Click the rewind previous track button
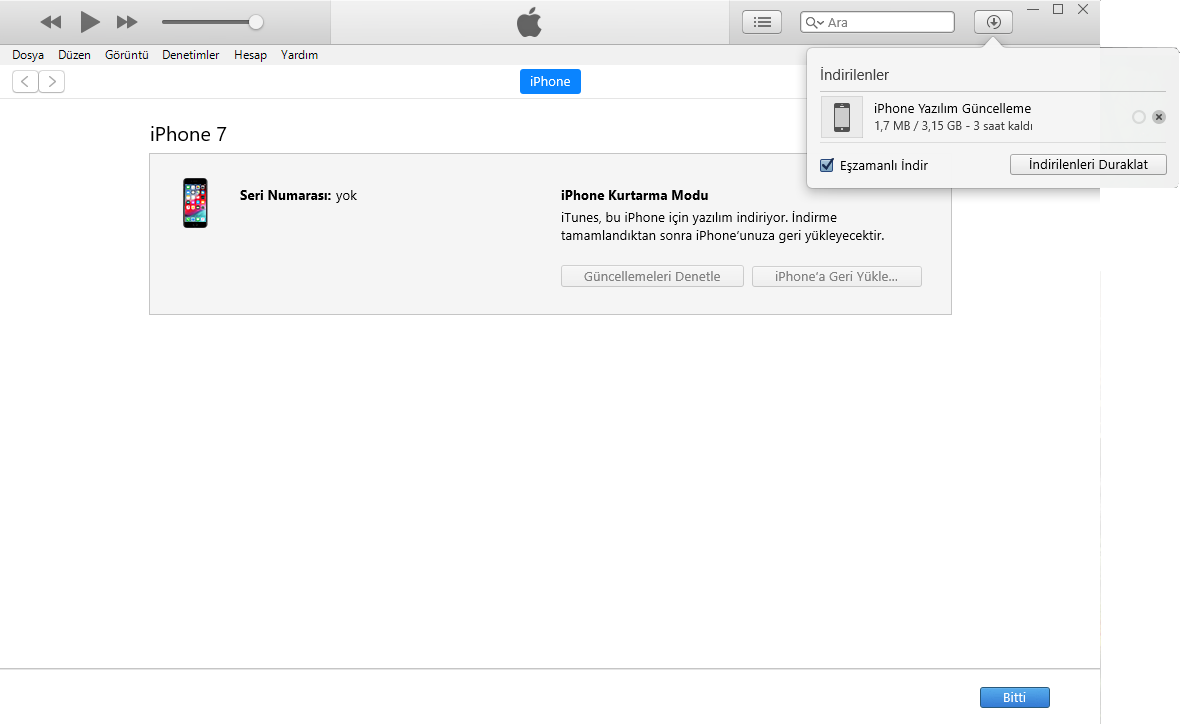The image size is (1180, 724). (50, 23)
